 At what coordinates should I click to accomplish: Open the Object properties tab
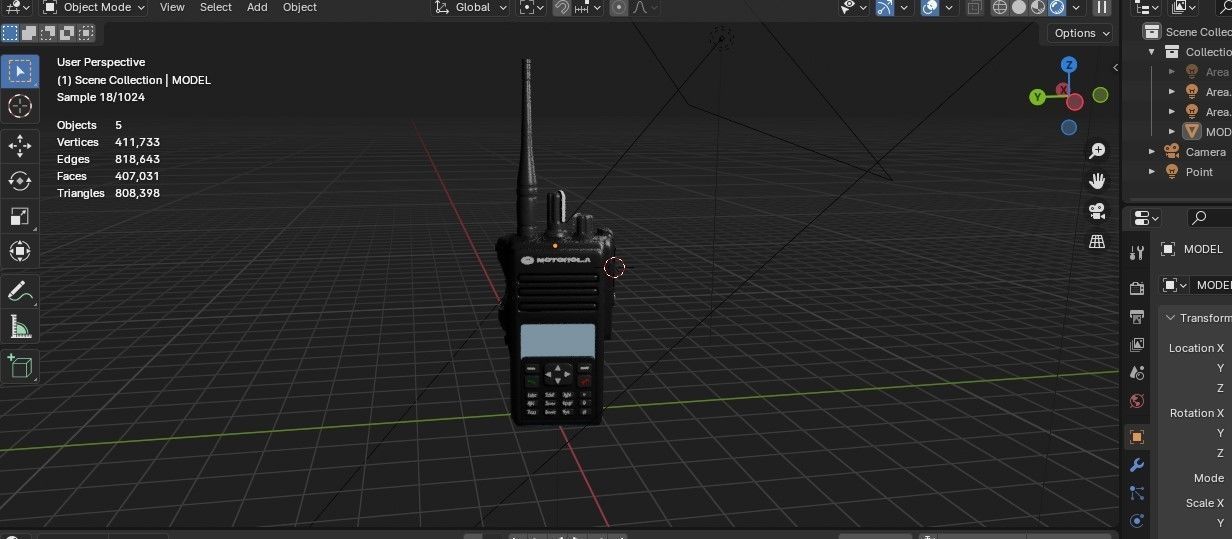1136,437
